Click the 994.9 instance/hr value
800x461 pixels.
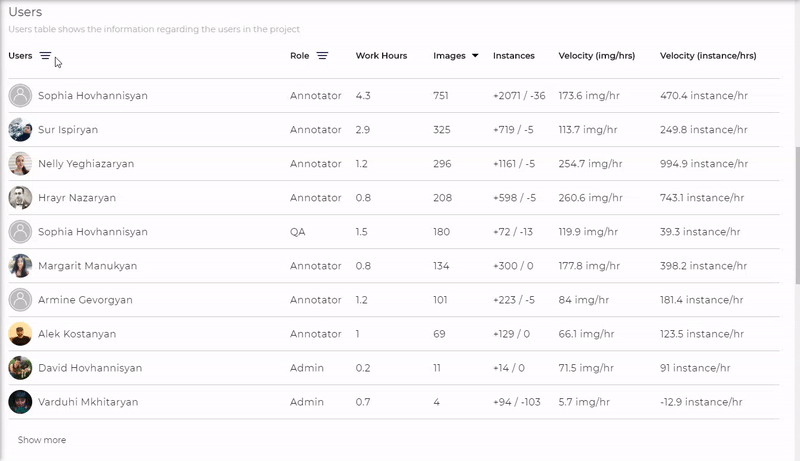(704, 164)
